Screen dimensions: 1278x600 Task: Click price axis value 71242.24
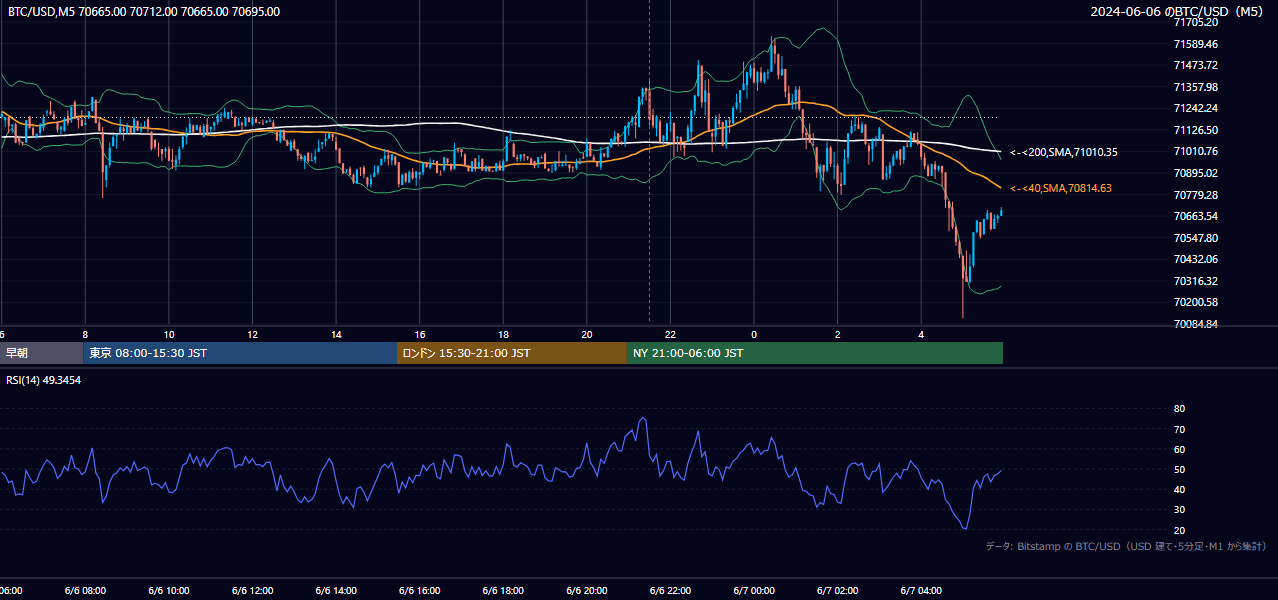tap(1196, 108)
